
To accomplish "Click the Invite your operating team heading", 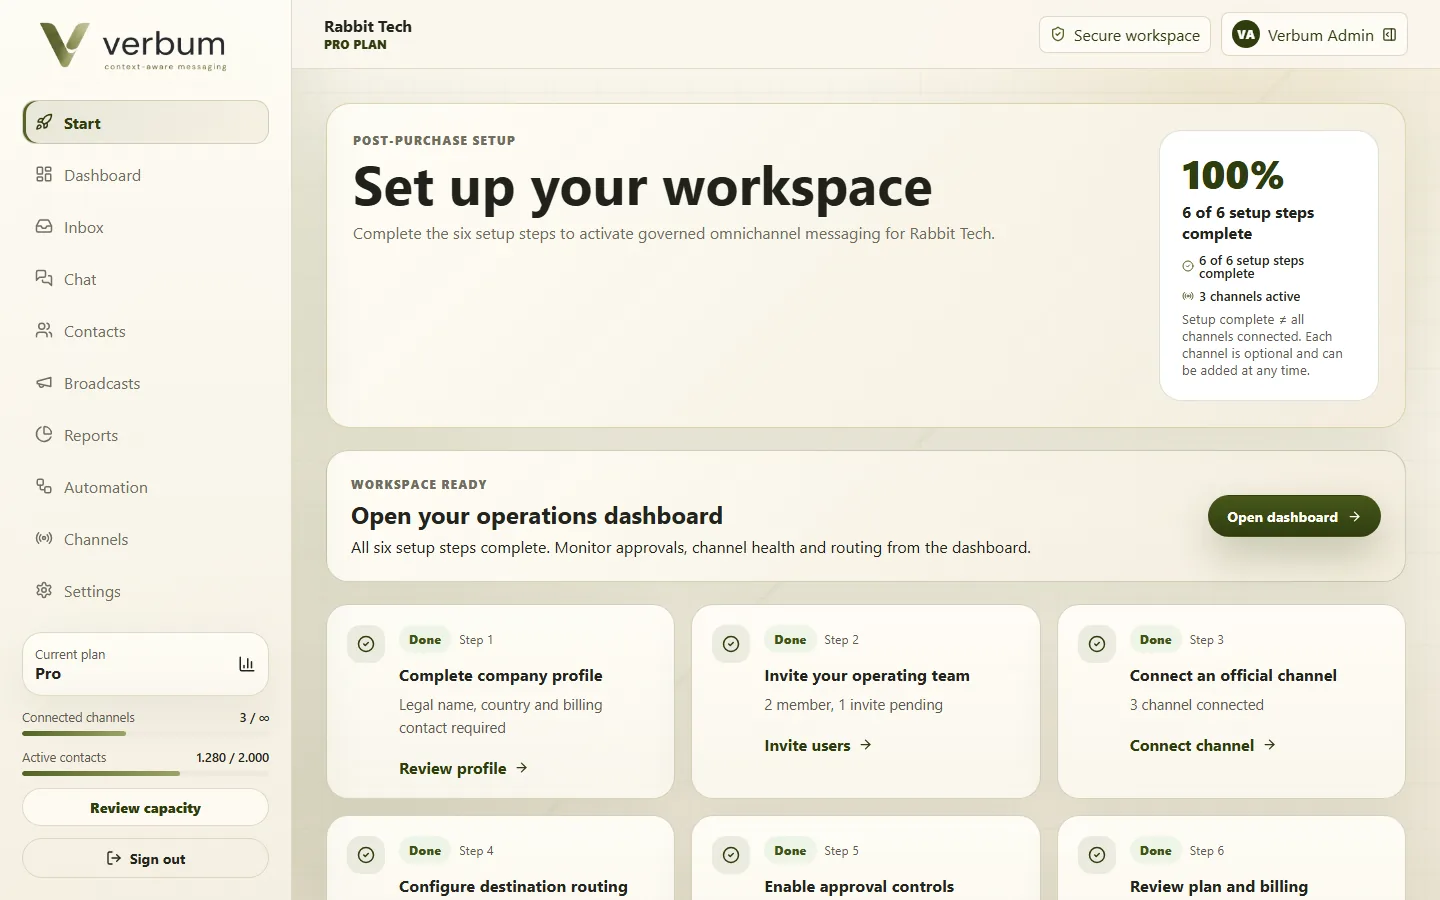I will [x=867, y=676].
